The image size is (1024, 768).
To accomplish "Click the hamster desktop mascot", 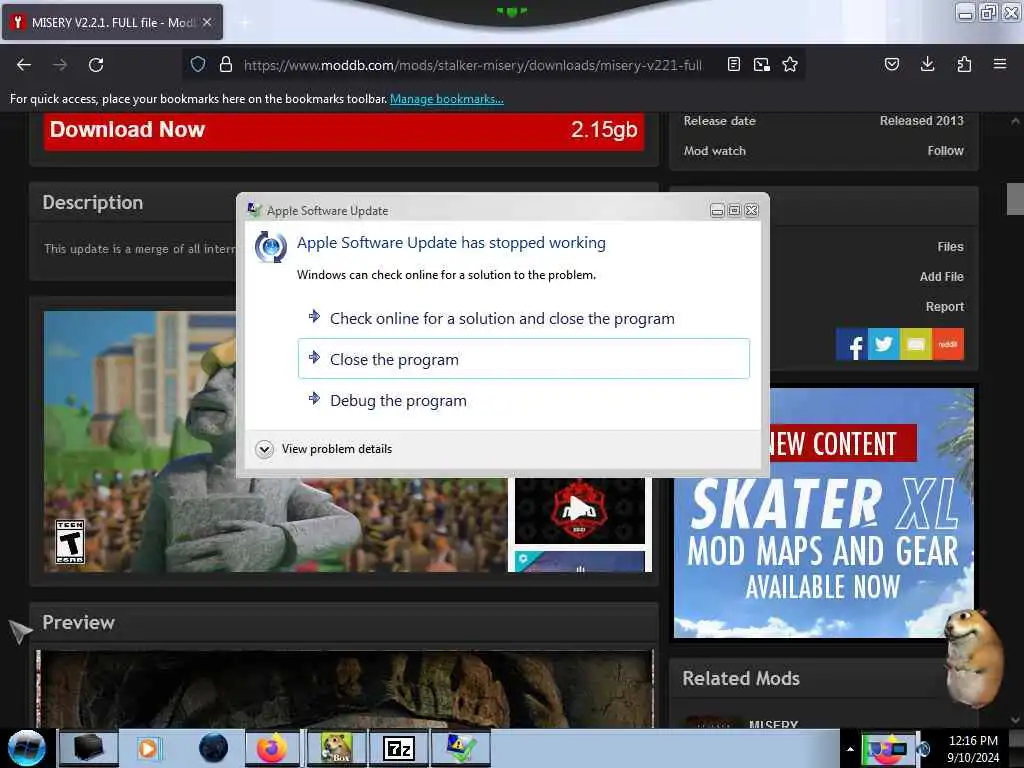I will tap(974, 658).
